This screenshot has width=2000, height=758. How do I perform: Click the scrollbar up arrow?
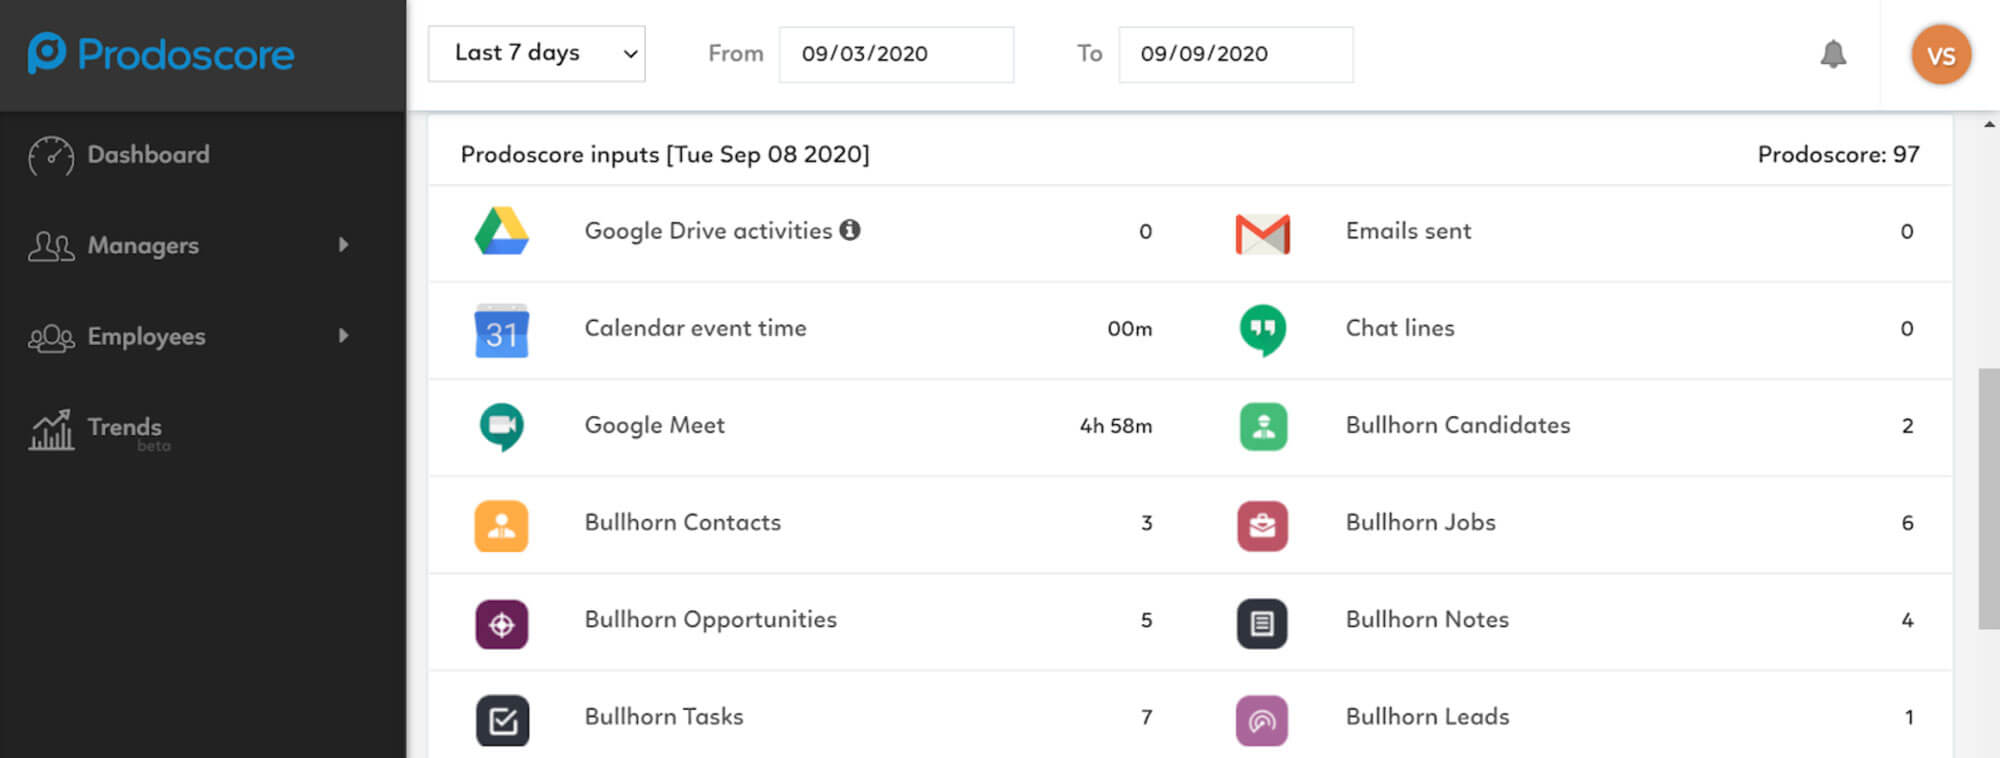[x=1989, y=124]
